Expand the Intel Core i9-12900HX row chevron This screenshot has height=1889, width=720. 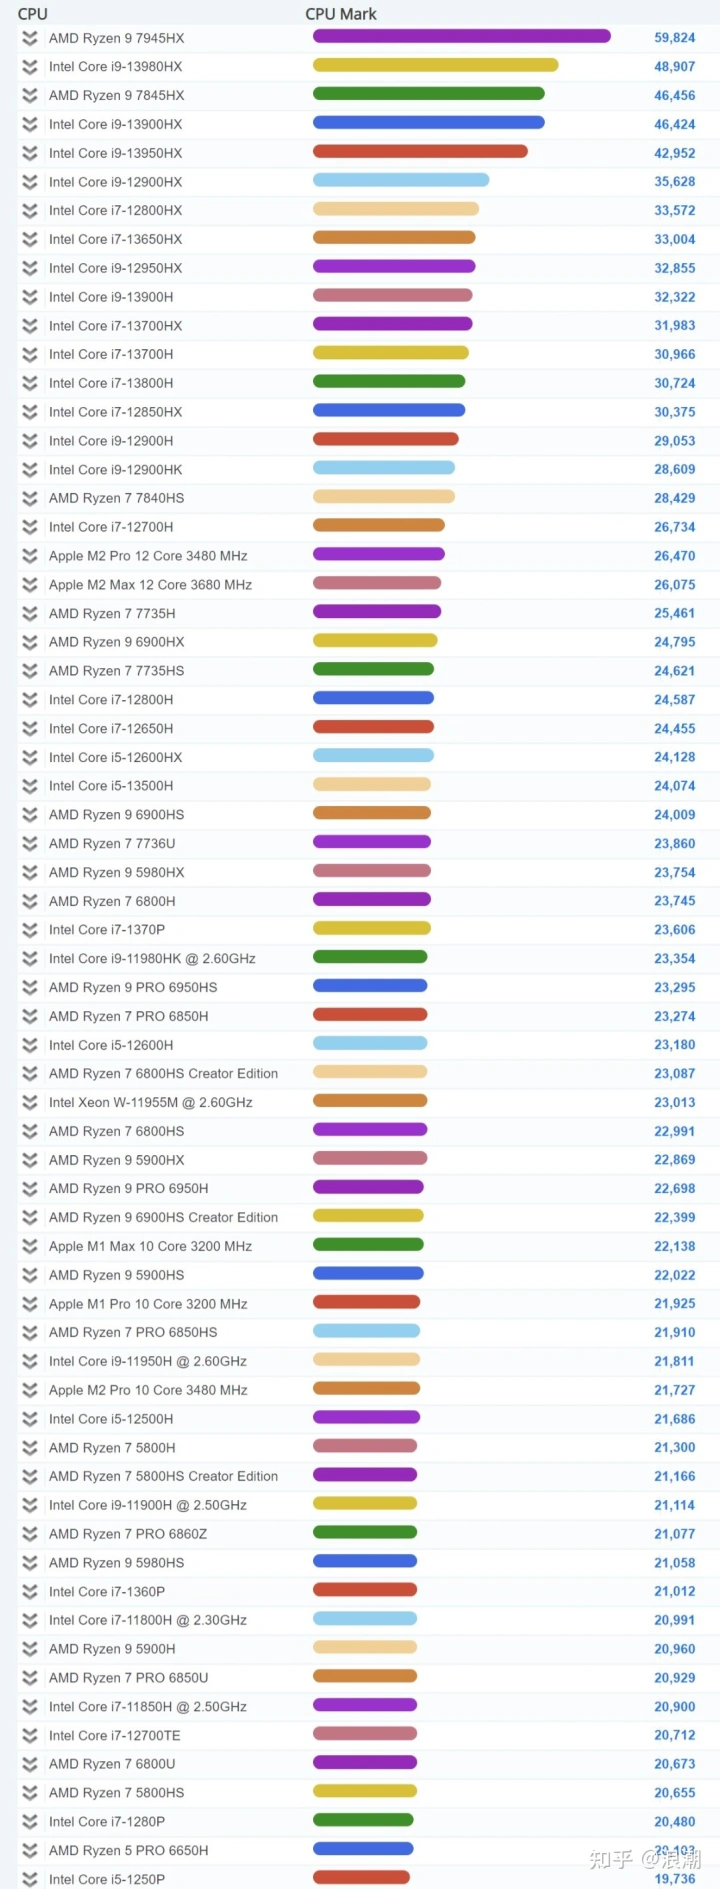coord(30,182)
